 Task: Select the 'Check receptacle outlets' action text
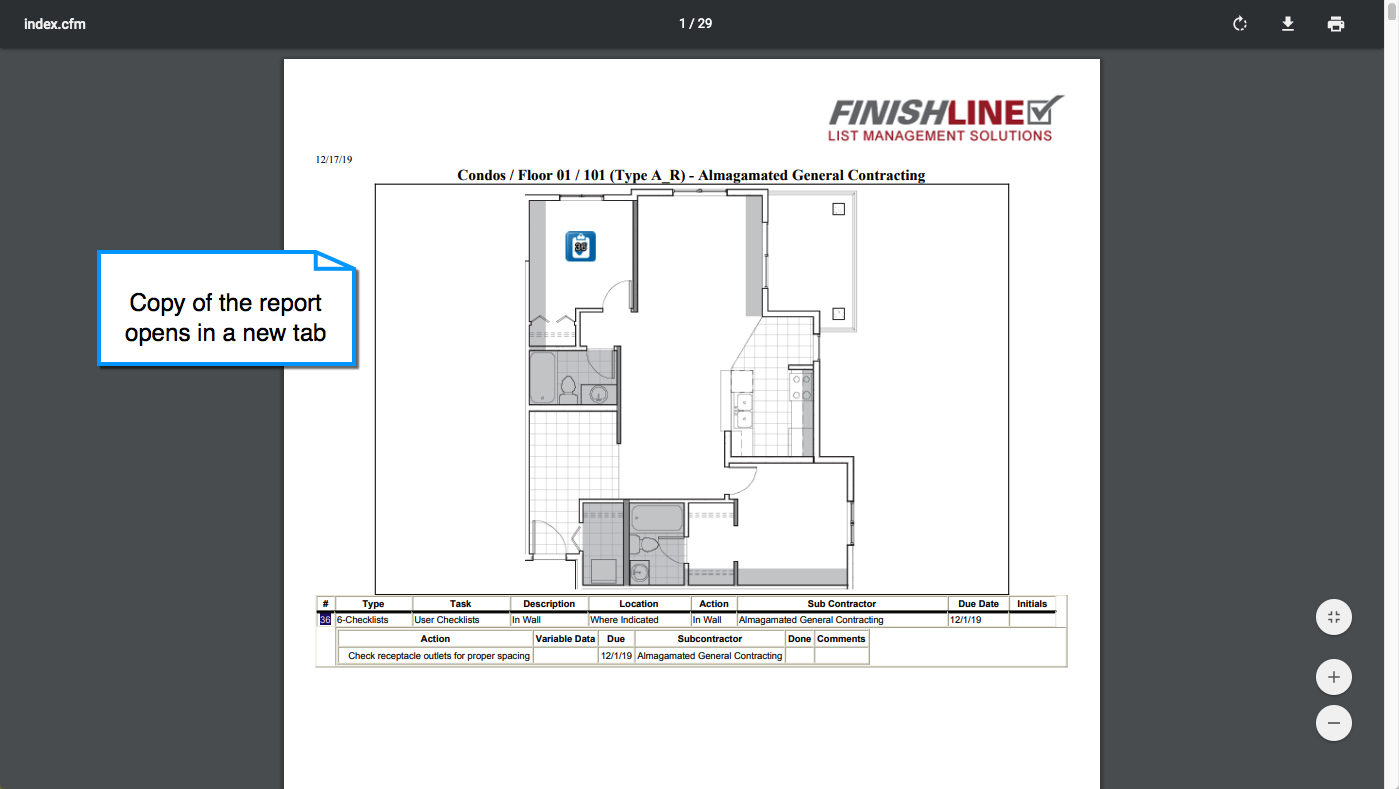(x=439, y=656)
